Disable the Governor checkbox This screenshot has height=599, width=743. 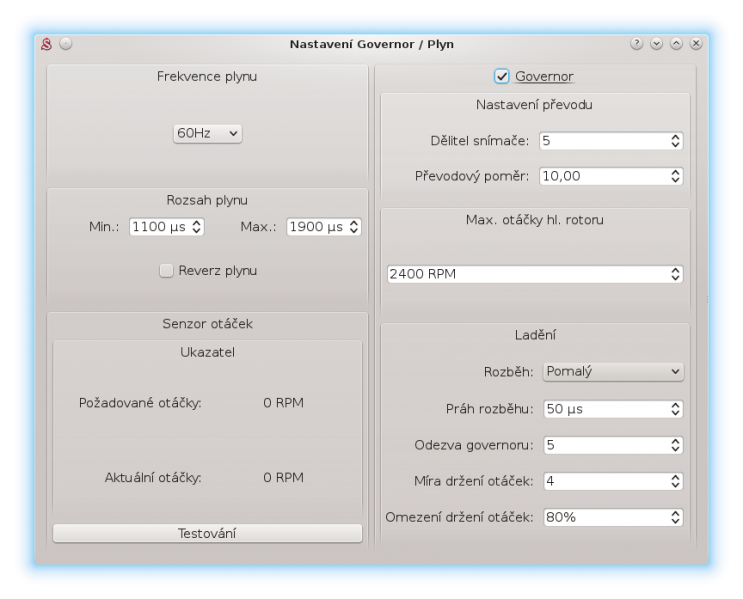coord(502,76)
